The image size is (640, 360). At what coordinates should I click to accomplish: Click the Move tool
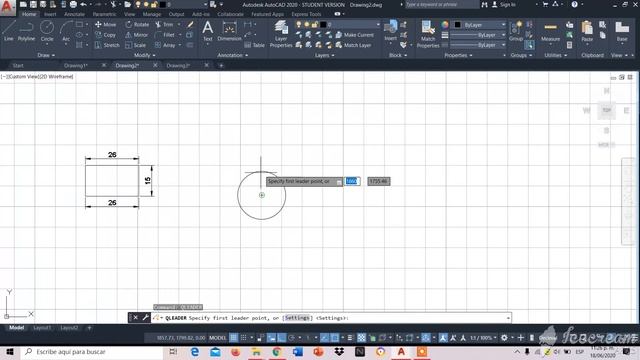(105, 24)
